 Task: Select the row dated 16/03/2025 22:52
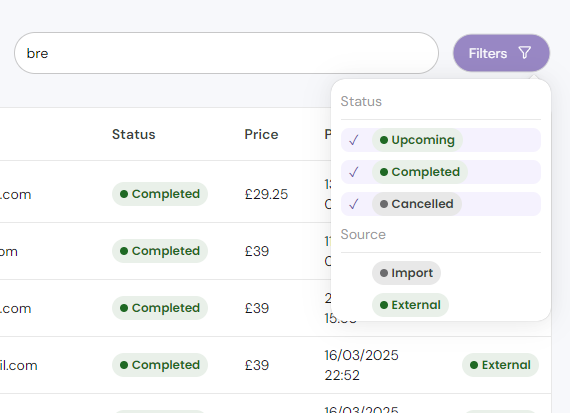275,365
